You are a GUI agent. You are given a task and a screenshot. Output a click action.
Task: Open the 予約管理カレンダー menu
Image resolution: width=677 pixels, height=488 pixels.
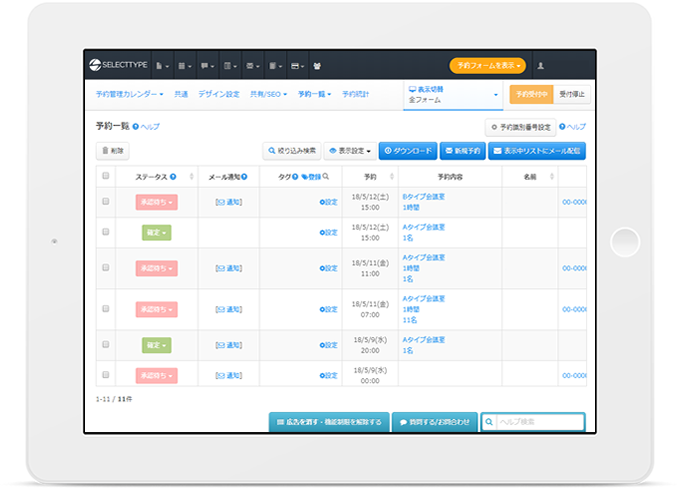point(130,94)
